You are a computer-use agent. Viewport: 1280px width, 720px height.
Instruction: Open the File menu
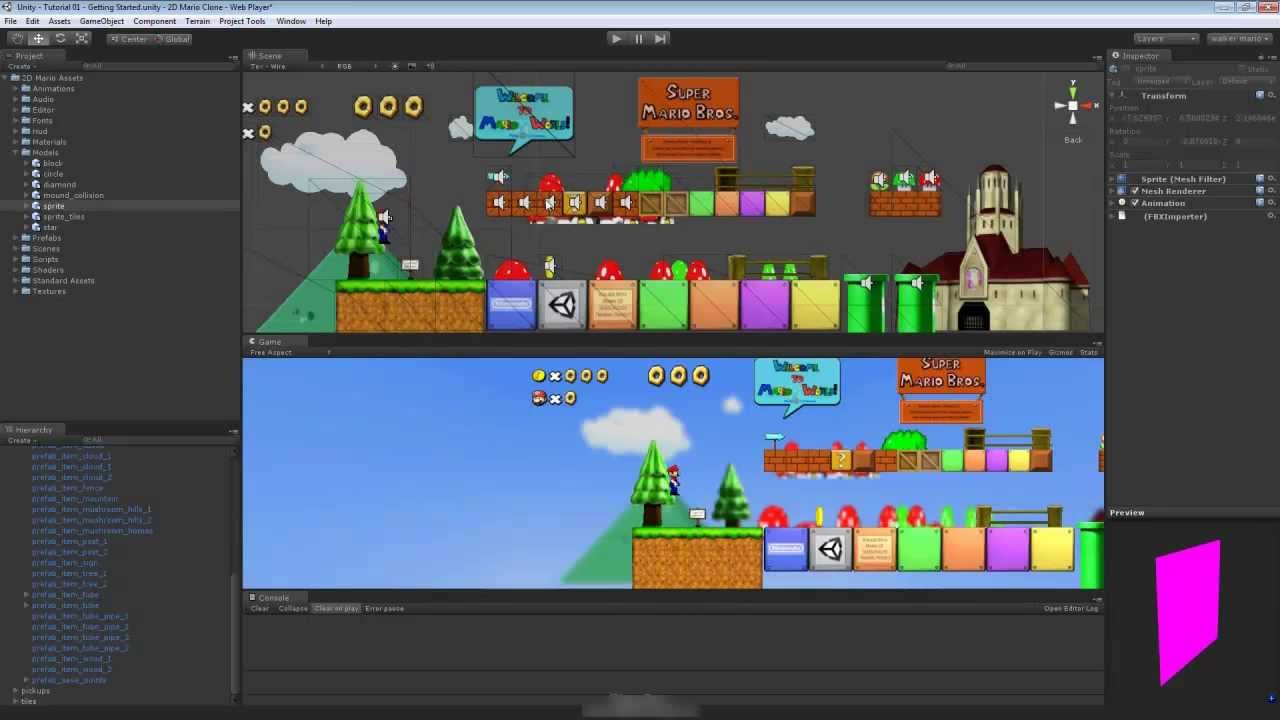pos(10,21)
